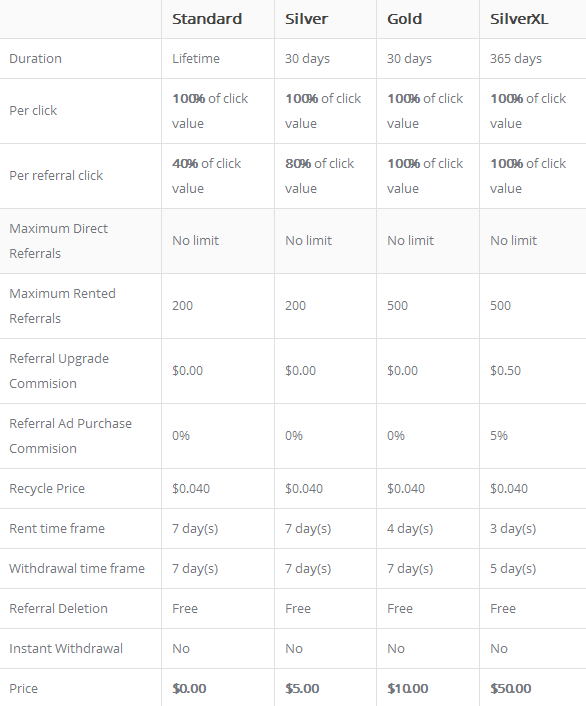Image resolution: width=586 pixels, height=706 pixels.
Task: Select the SilverXL price of $50.00
Action: [511, 688]
